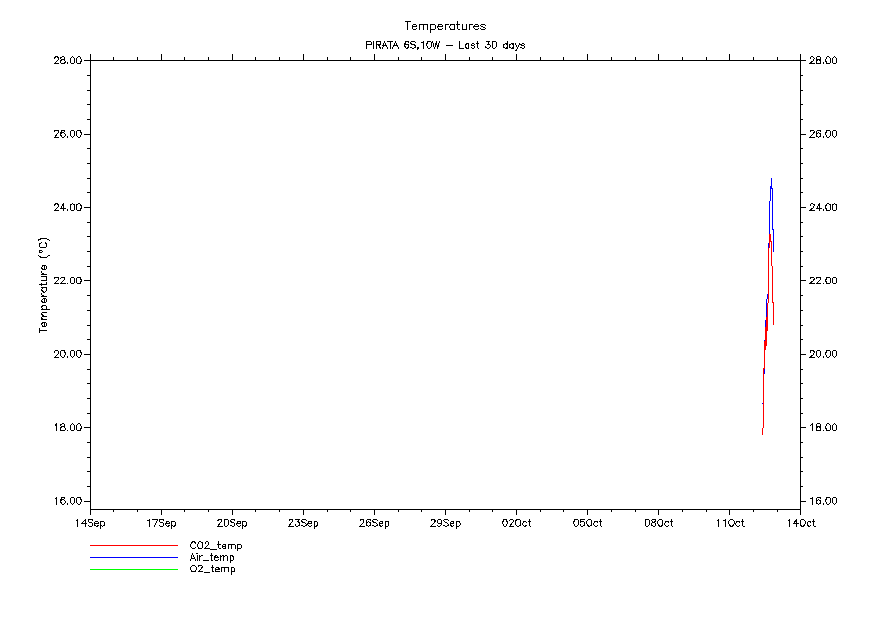Click the 29Sep date label
This screenshot has width=891, height=630.
click(x=445, y=522)
